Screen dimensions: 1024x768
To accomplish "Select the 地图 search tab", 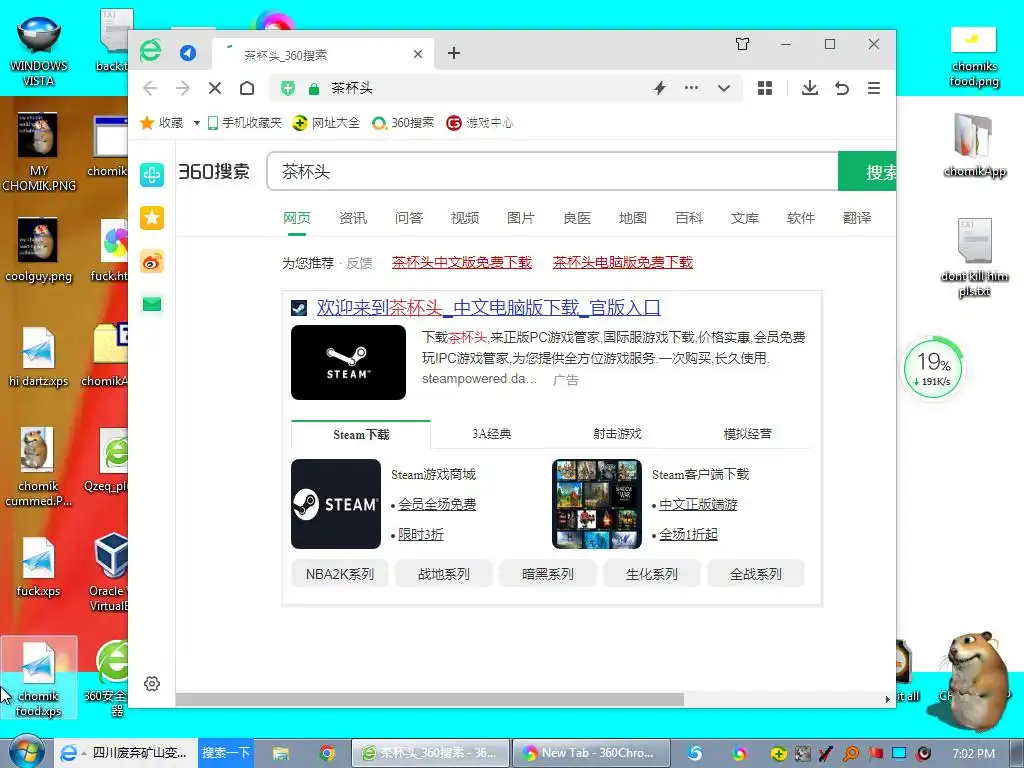I will coord(633,218).
